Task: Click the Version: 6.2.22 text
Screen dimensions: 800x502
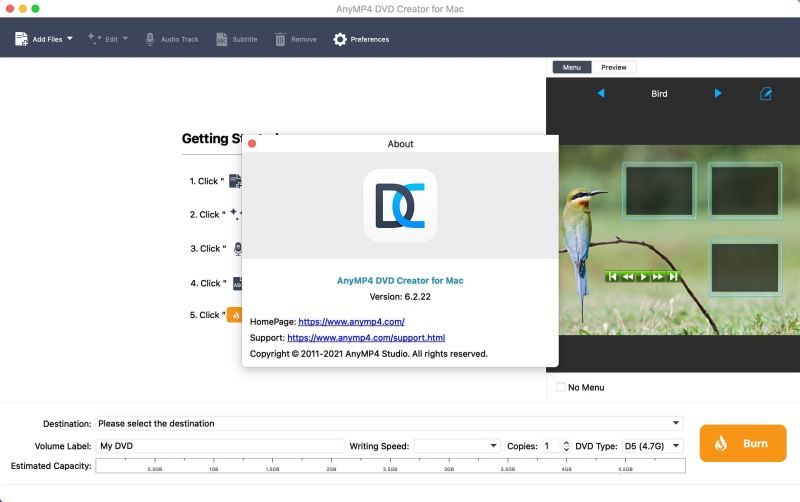Action: pos(400,297)
